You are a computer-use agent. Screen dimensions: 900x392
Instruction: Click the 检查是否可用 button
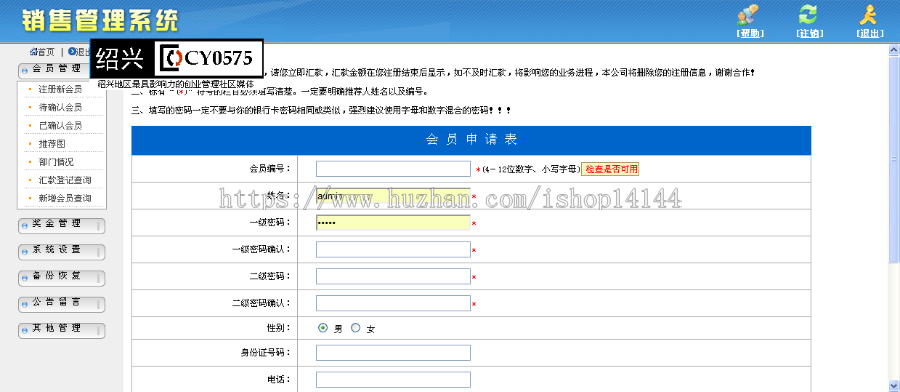(610, 169)
